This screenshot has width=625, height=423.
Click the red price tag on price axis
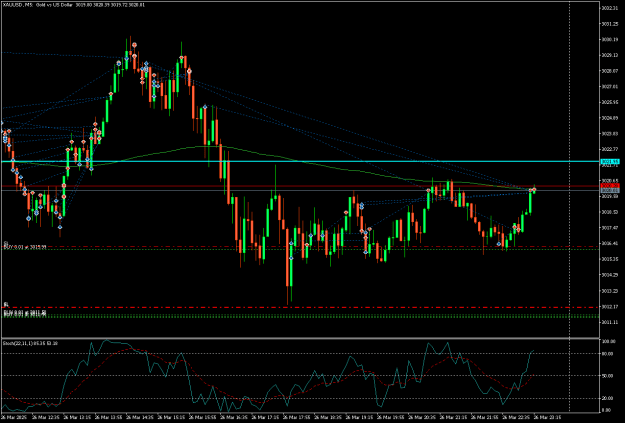[x=610, y=186]
